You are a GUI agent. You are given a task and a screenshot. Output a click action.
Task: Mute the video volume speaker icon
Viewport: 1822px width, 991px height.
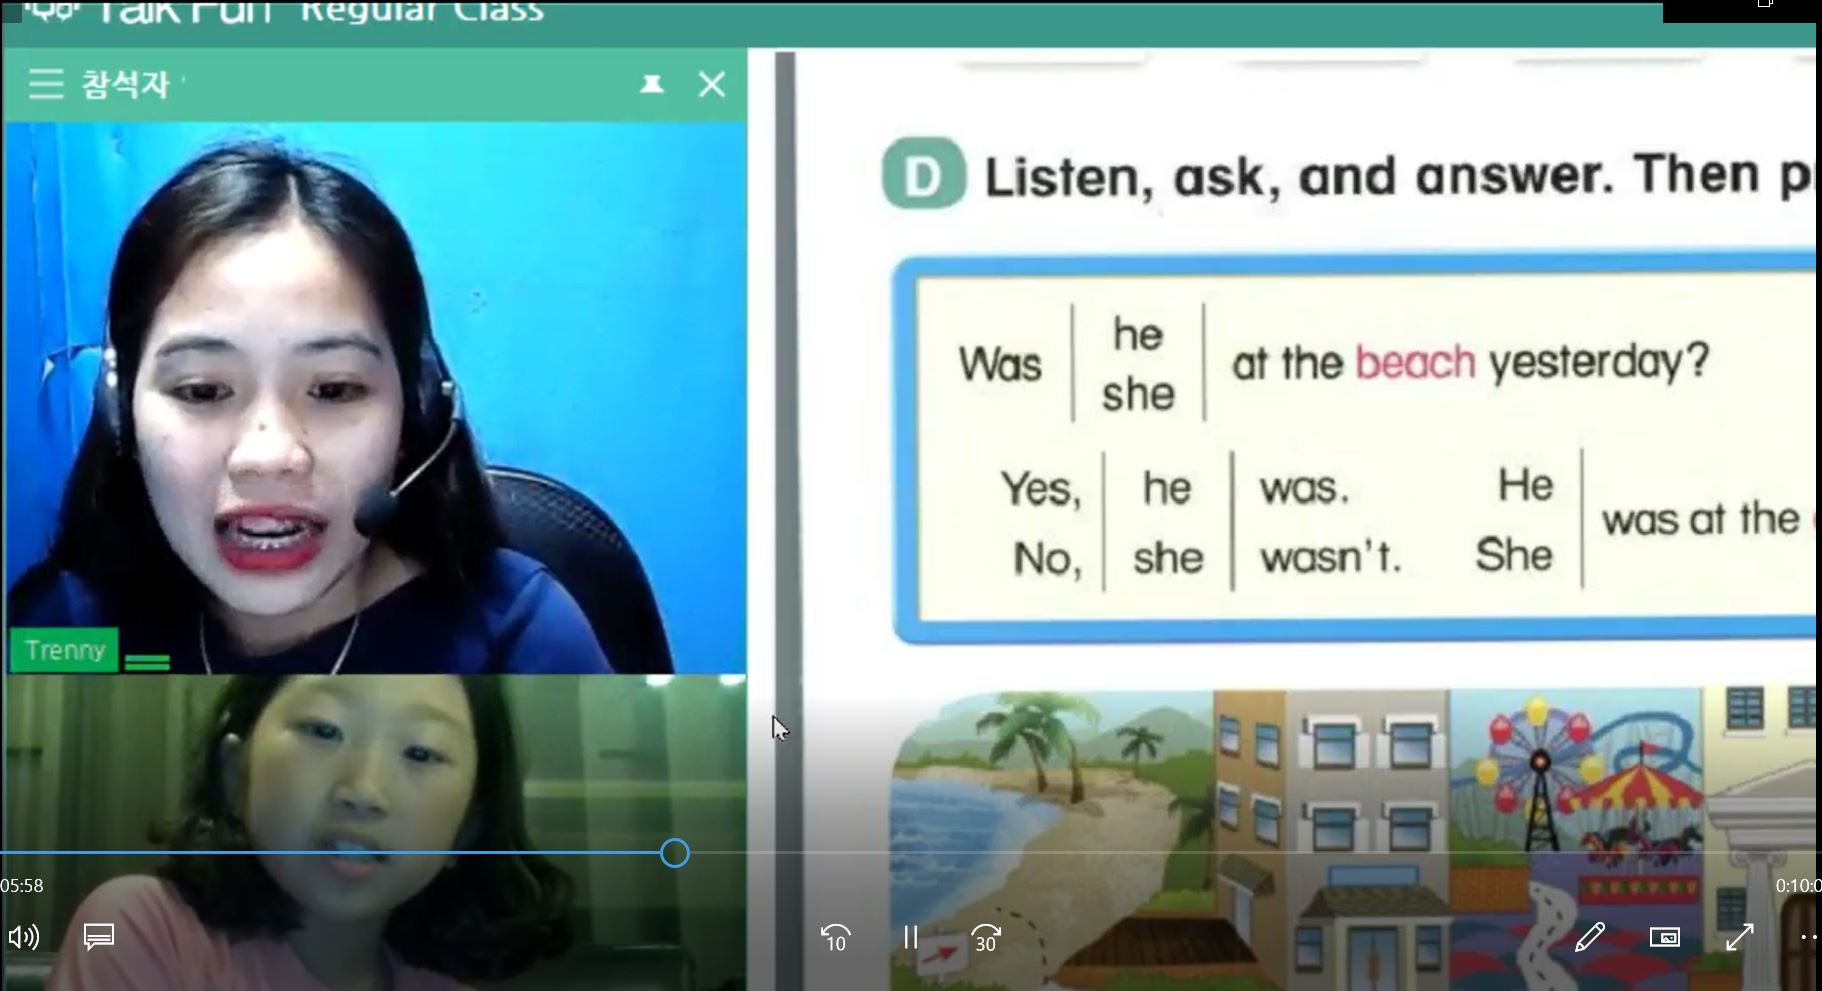(x=23, y=937)
